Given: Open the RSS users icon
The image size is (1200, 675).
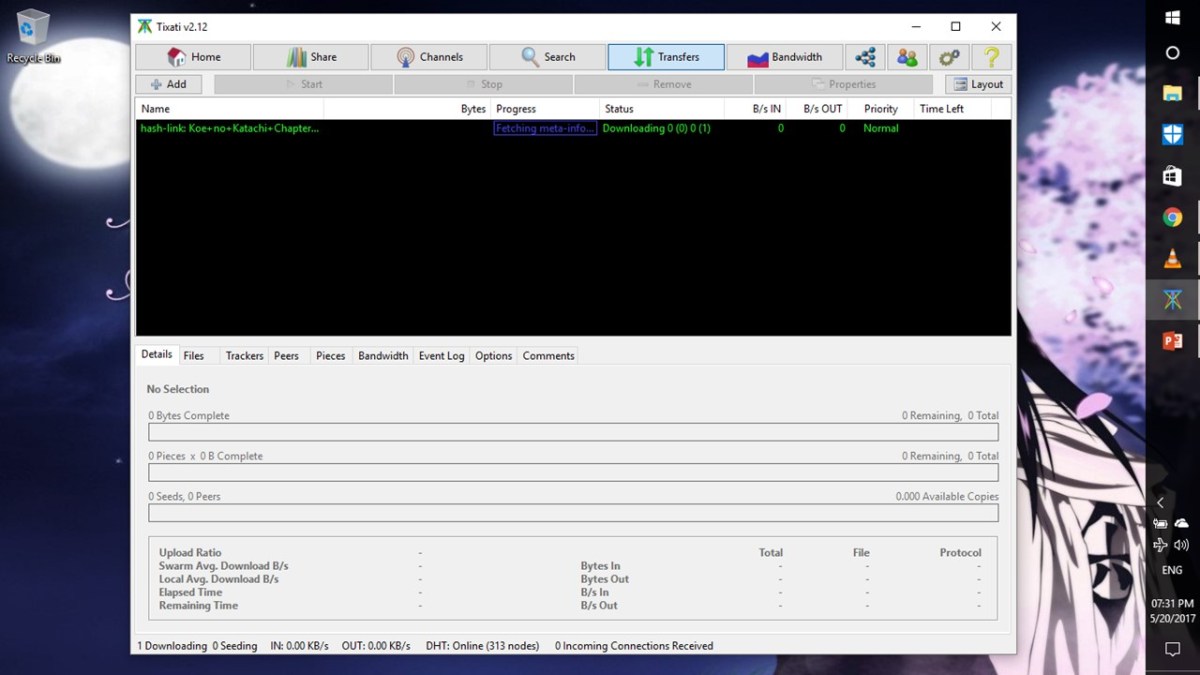Looking at the screenshot, I should pos(907,57).
